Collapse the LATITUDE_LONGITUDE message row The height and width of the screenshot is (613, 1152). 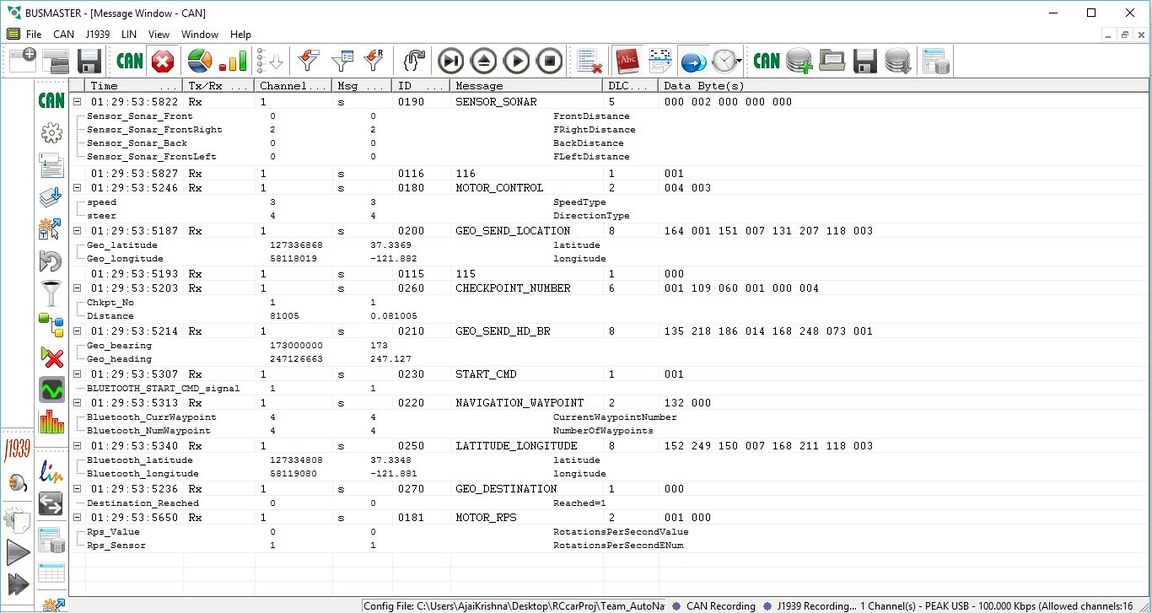[77, 445]
